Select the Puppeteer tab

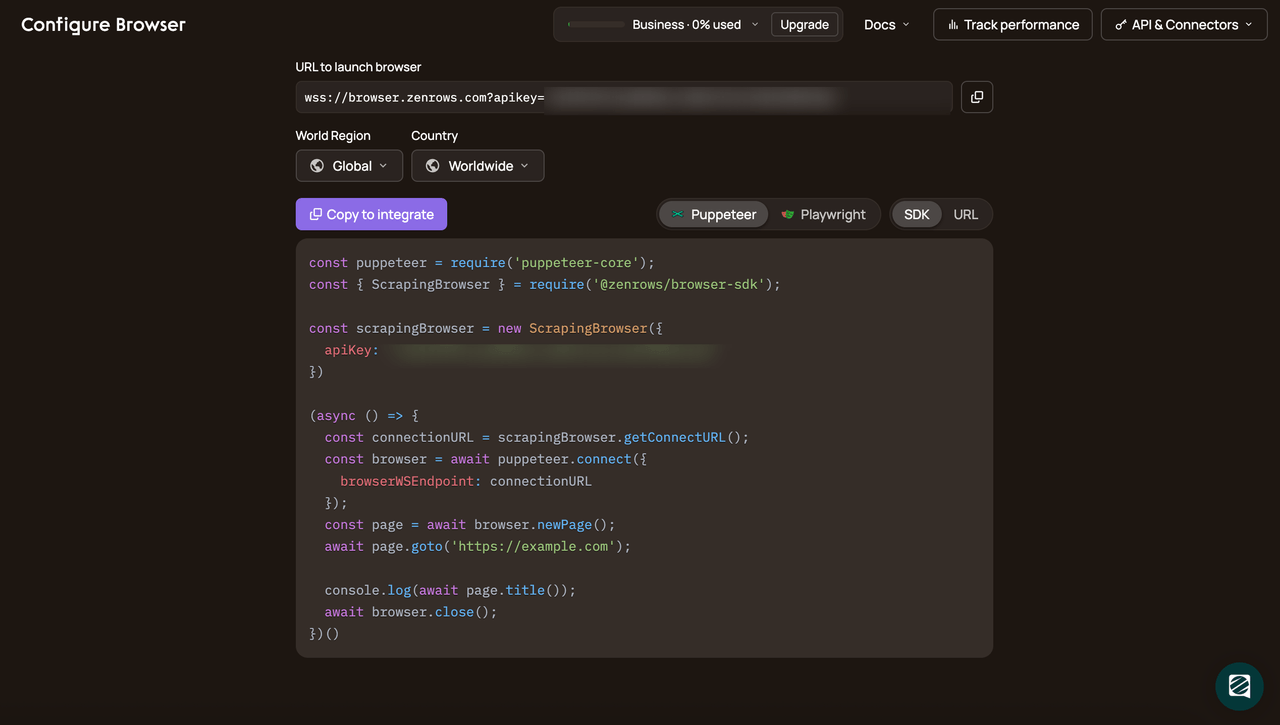(x=714, y=214)
